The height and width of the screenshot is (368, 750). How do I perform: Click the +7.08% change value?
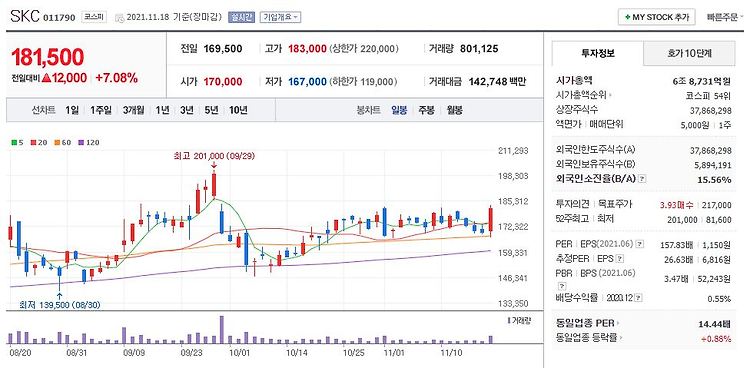pos(117,78)
